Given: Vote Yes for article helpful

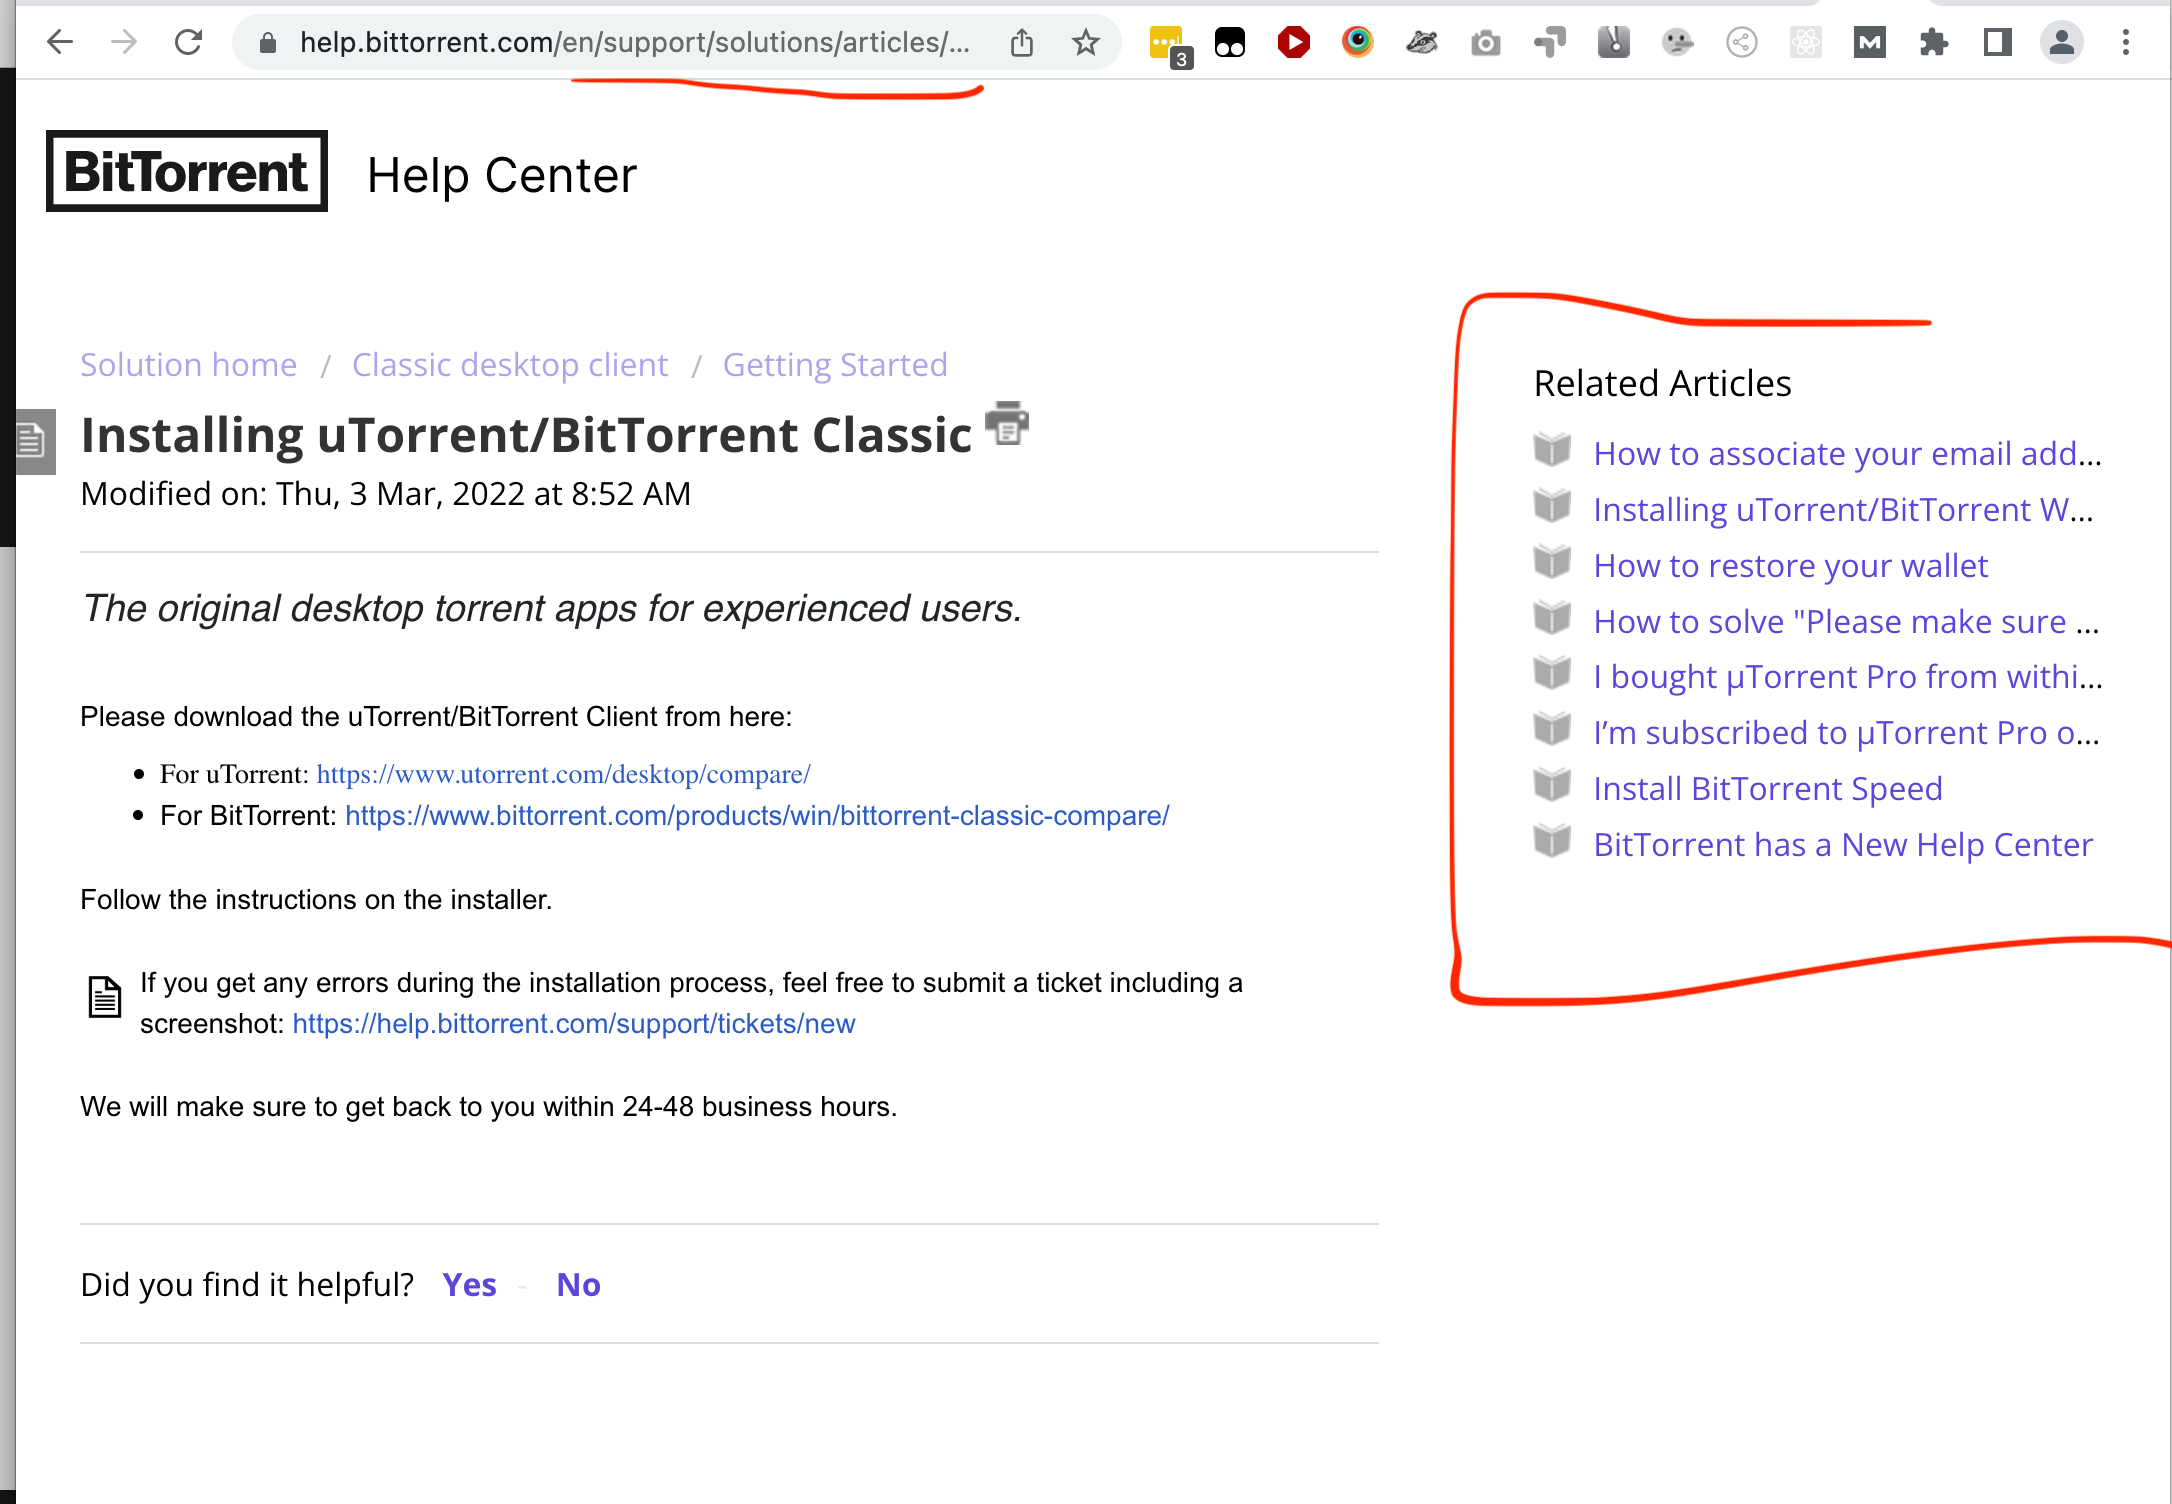Looking at the screenshot, I should click(469, 1285).
